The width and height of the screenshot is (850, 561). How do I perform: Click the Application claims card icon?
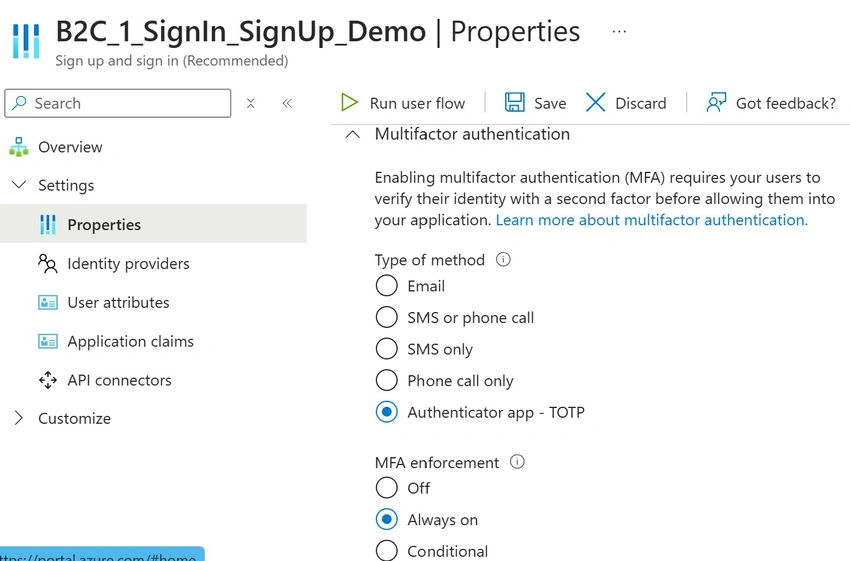coord(48,341)
